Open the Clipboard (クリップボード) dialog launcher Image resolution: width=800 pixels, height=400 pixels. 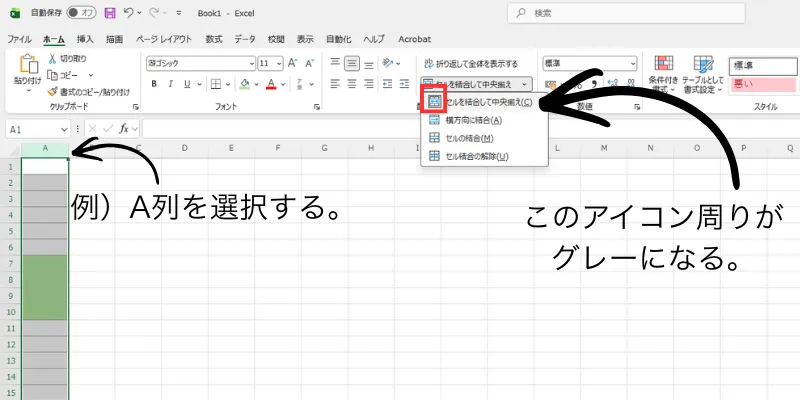[x=136, y=107]
